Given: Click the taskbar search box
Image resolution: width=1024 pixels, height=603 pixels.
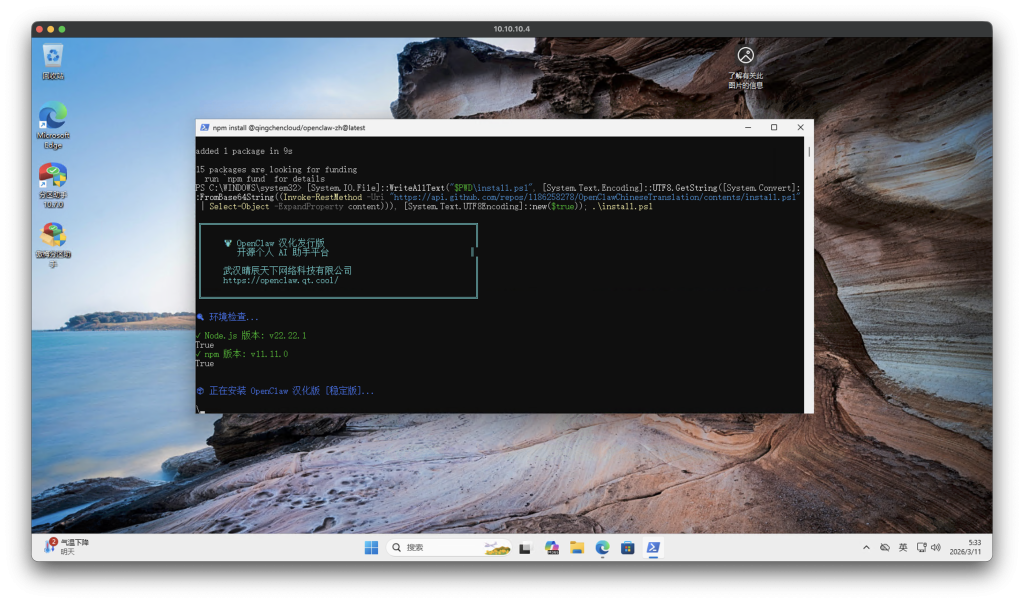Looking at the screenshot, I should [x=440, y=548].
